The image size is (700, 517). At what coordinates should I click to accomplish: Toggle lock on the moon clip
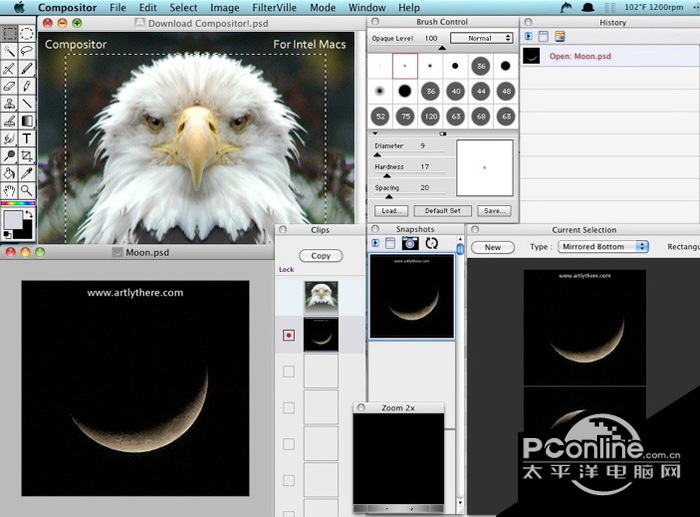[x=289, y=336]
